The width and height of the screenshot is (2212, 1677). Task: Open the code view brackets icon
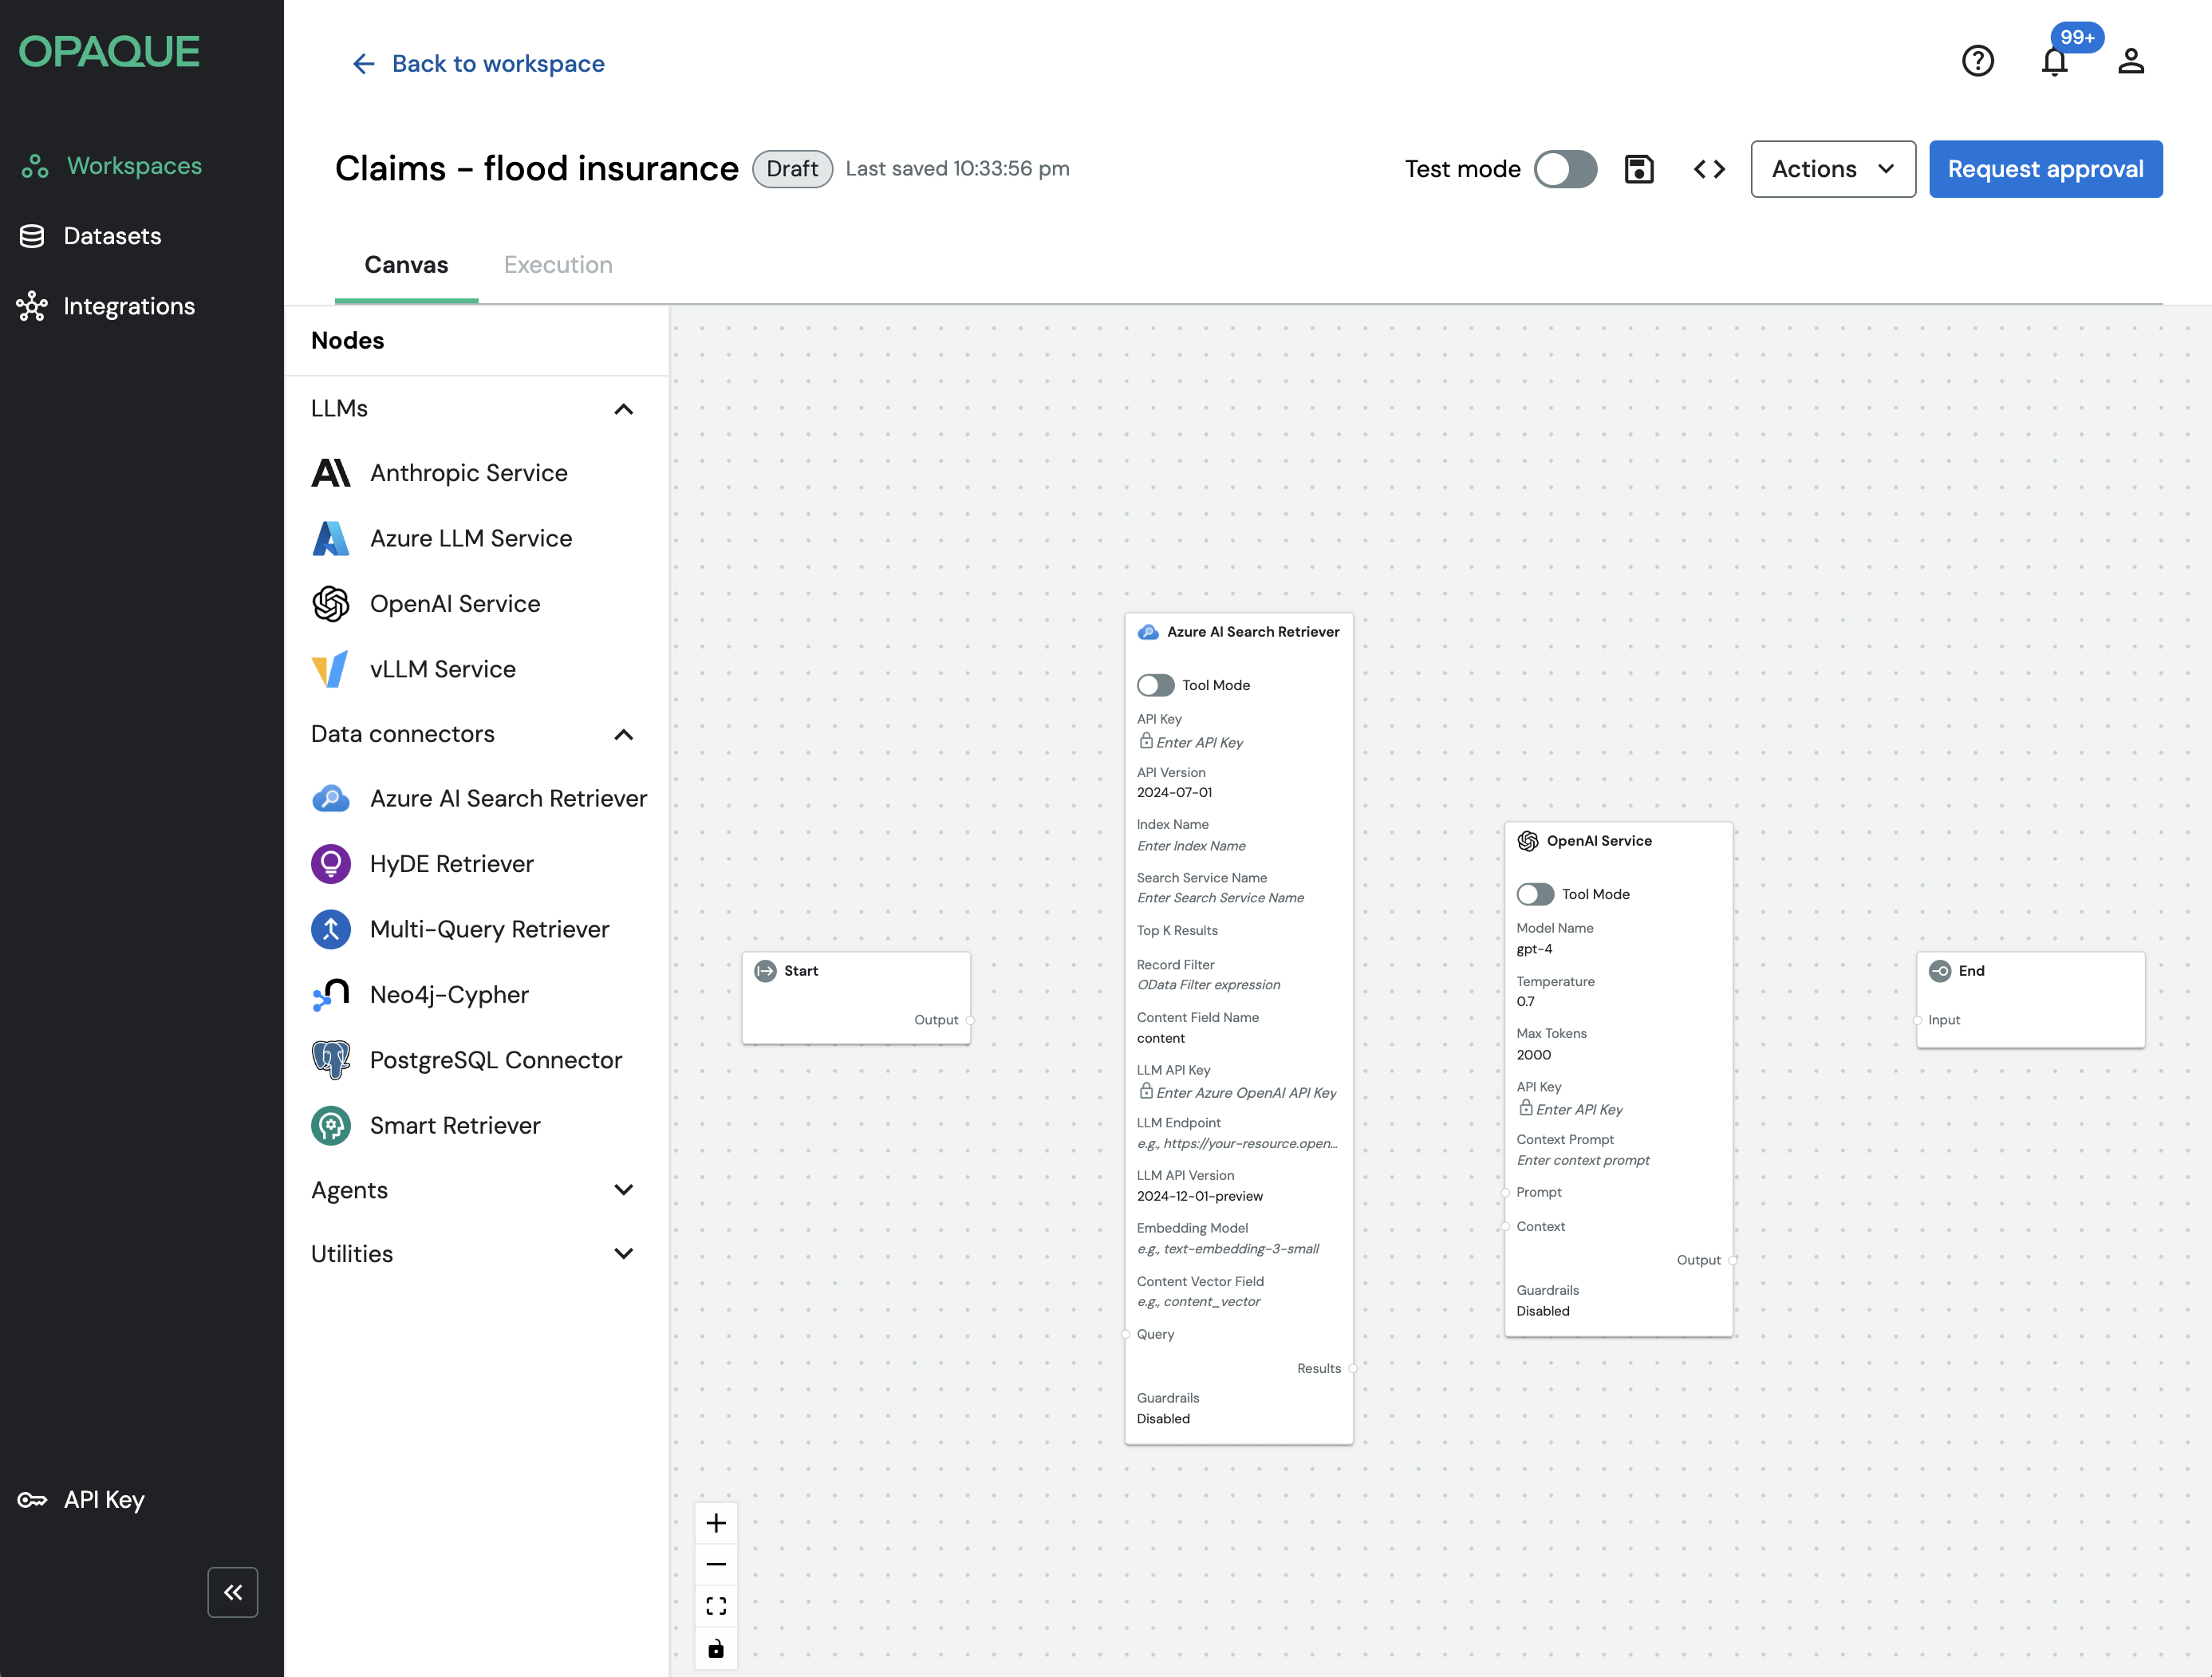(1709, 169)
